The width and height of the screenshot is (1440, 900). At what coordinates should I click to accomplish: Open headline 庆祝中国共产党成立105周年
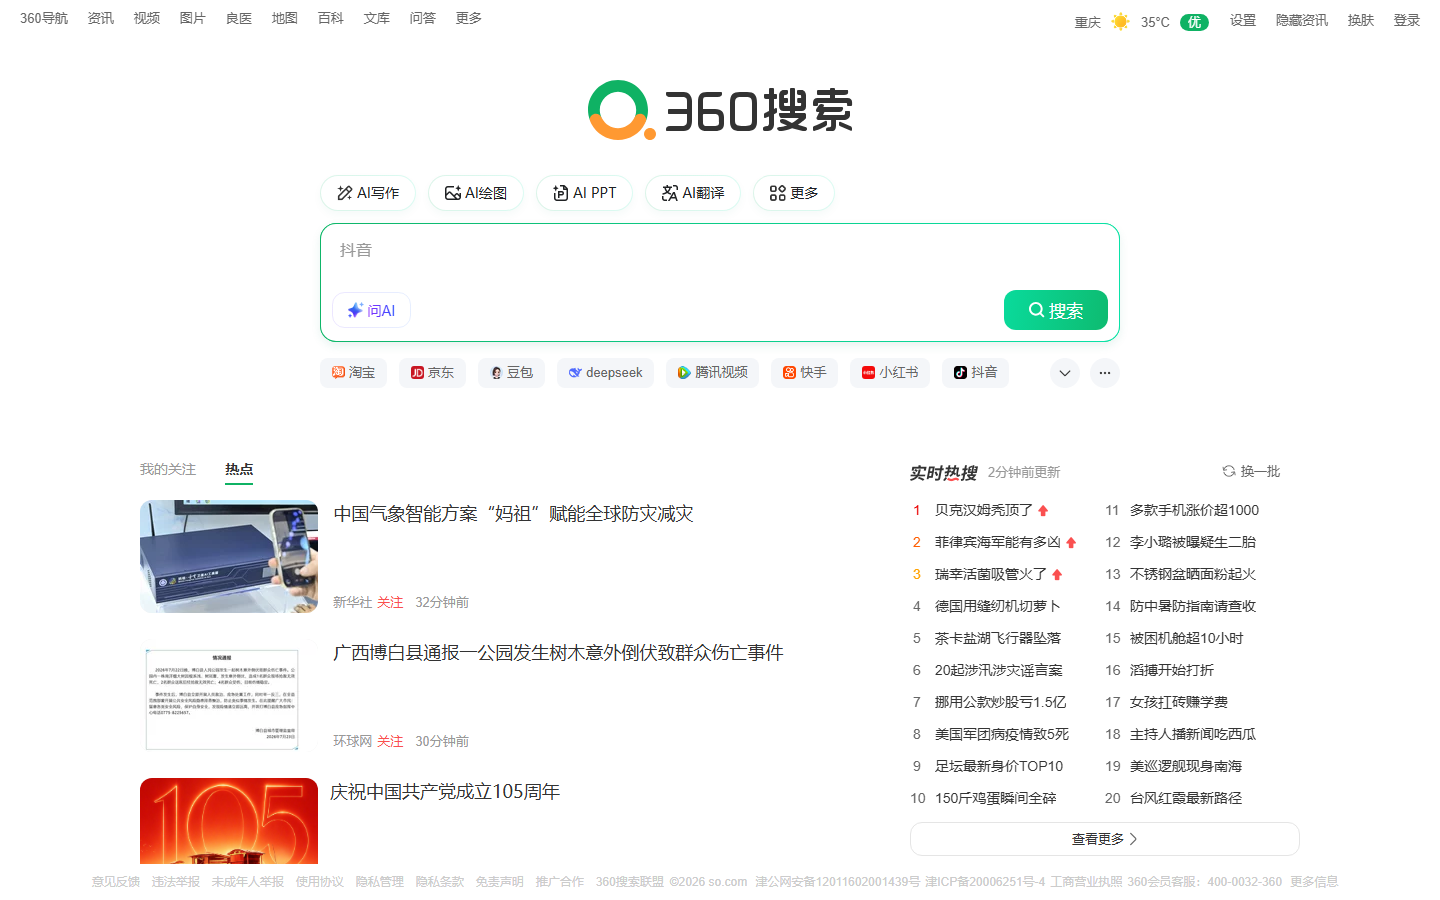(x=445, y=792)
